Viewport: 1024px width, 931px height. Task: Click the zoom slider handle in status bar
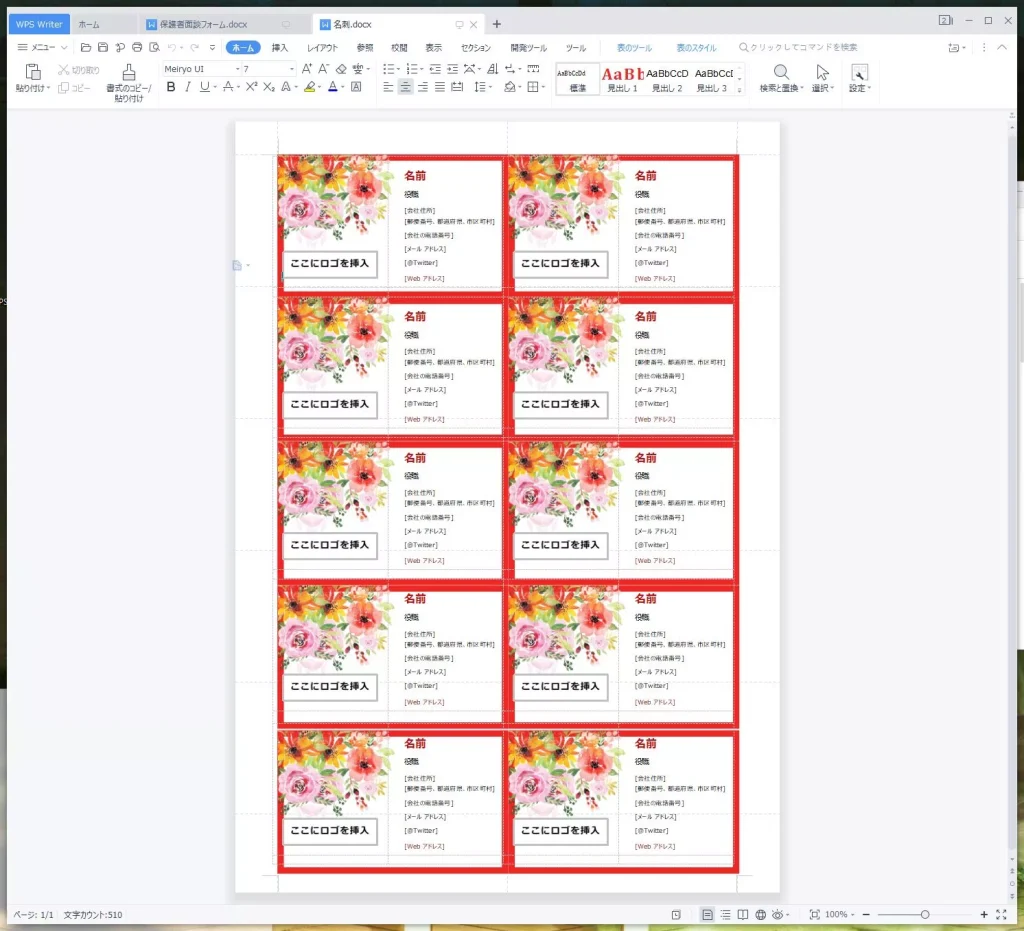pos(925,915)
